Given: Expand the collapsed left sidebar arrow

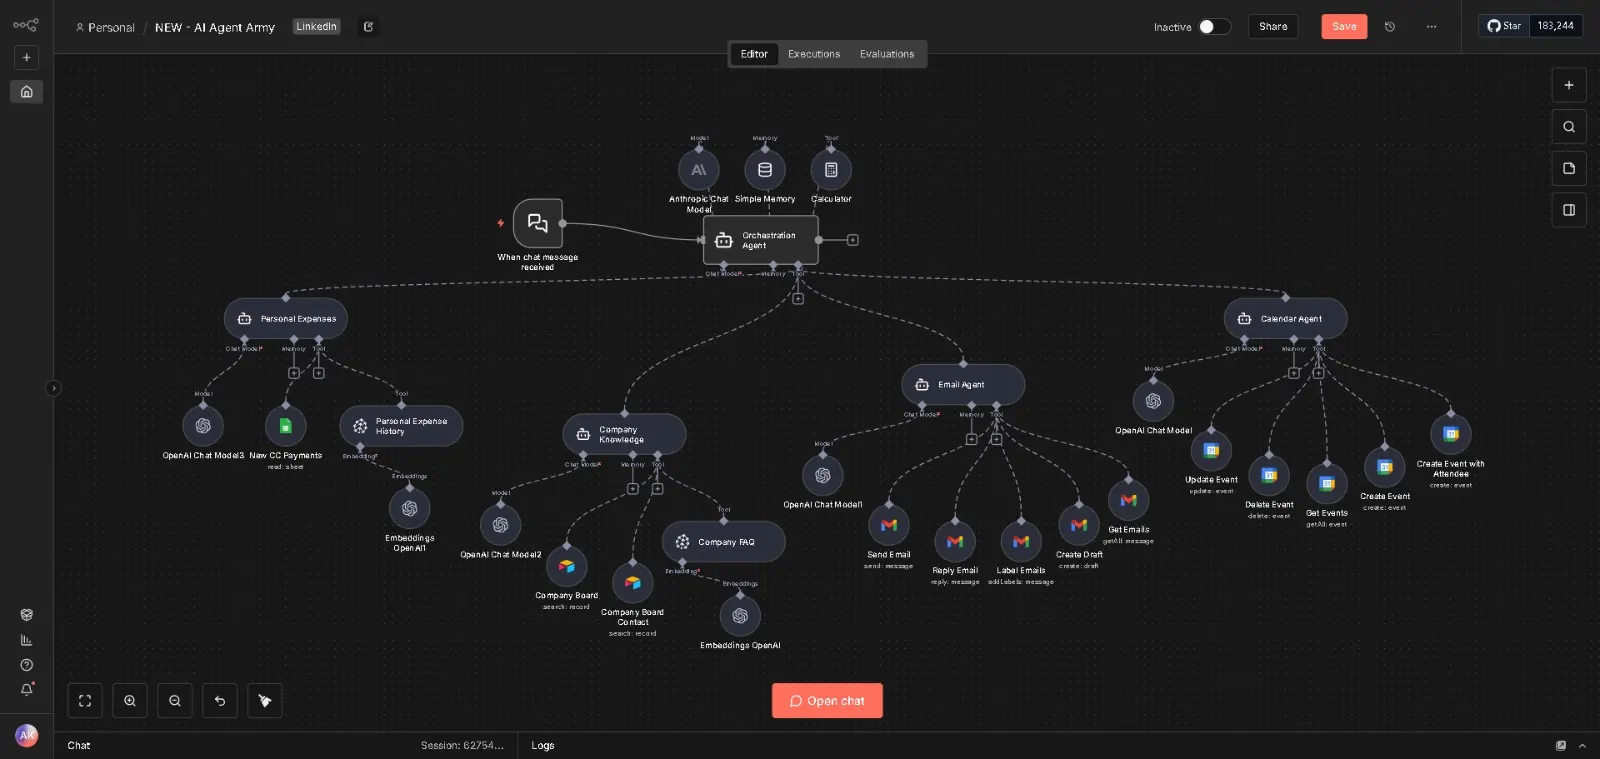Looking at the screenshot, I should pyautogui.click(x=53, y=388).
